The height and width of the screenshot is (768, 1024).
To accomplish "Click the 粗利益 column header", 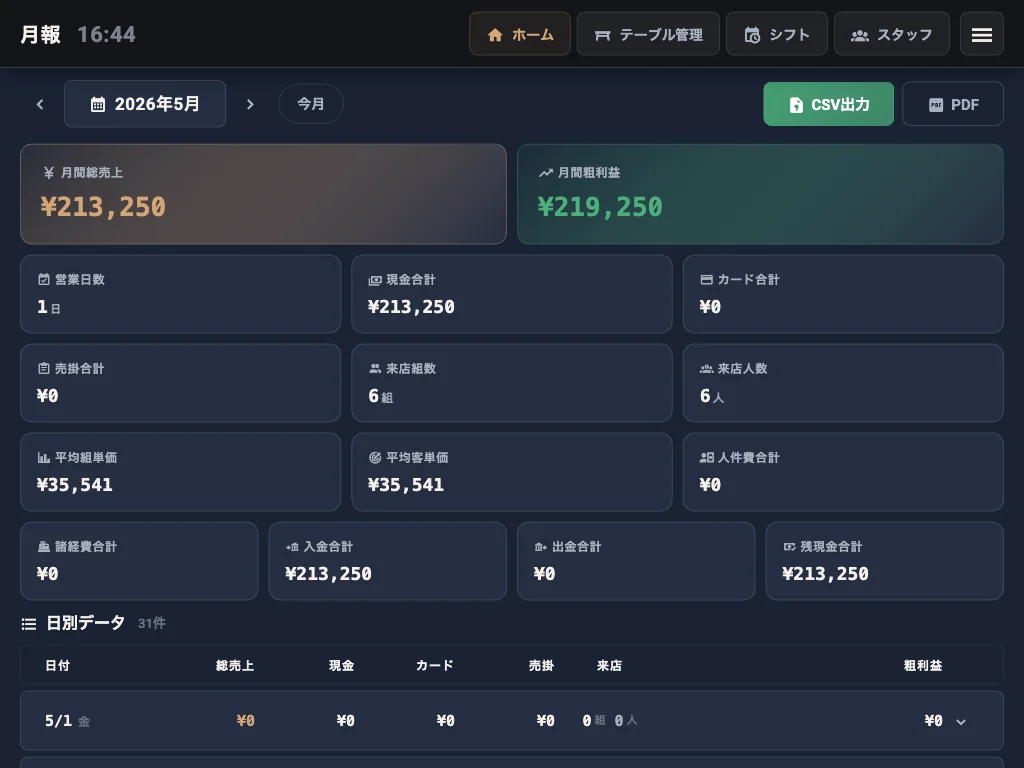I will [923, 665].
